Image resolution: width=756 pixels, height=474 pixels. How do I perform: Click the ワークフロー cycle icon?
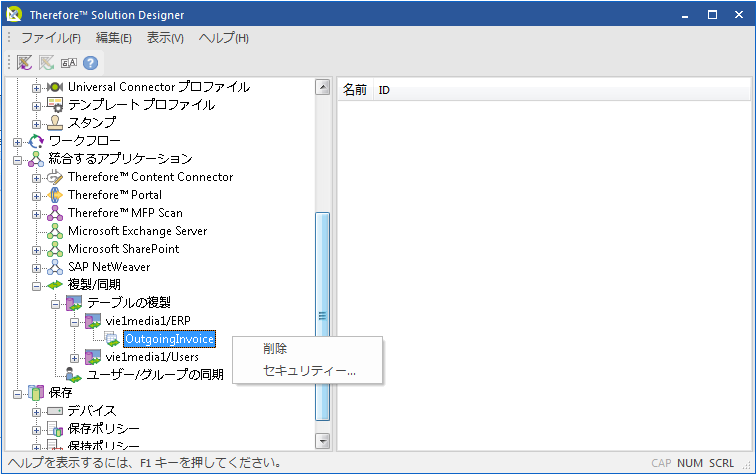36,141
